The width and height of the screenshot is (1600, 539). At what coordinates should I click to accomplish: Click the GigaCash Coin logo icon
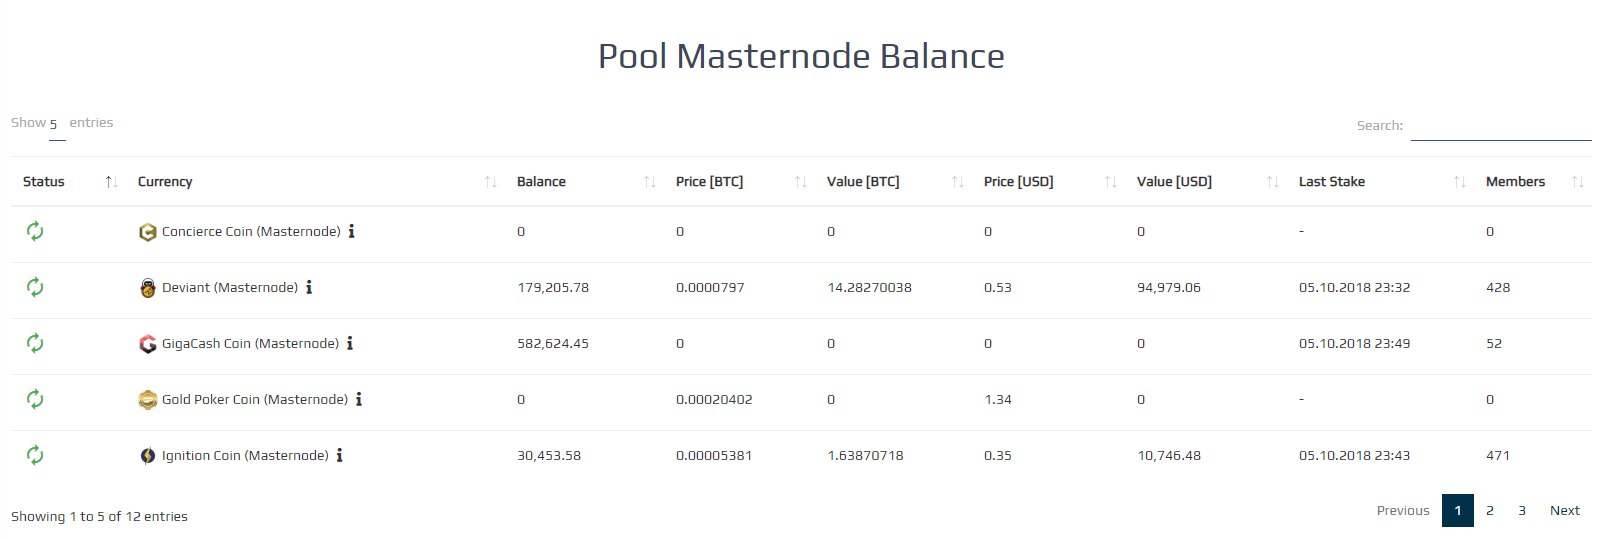click(148, 344)
